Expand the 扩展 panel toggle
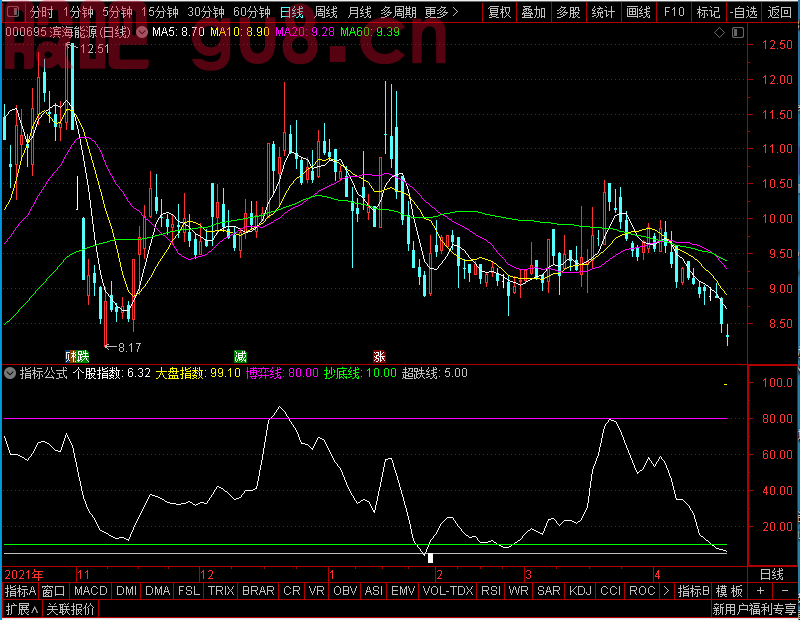Screen dimensions: 800x620 [x=22, y=609]
